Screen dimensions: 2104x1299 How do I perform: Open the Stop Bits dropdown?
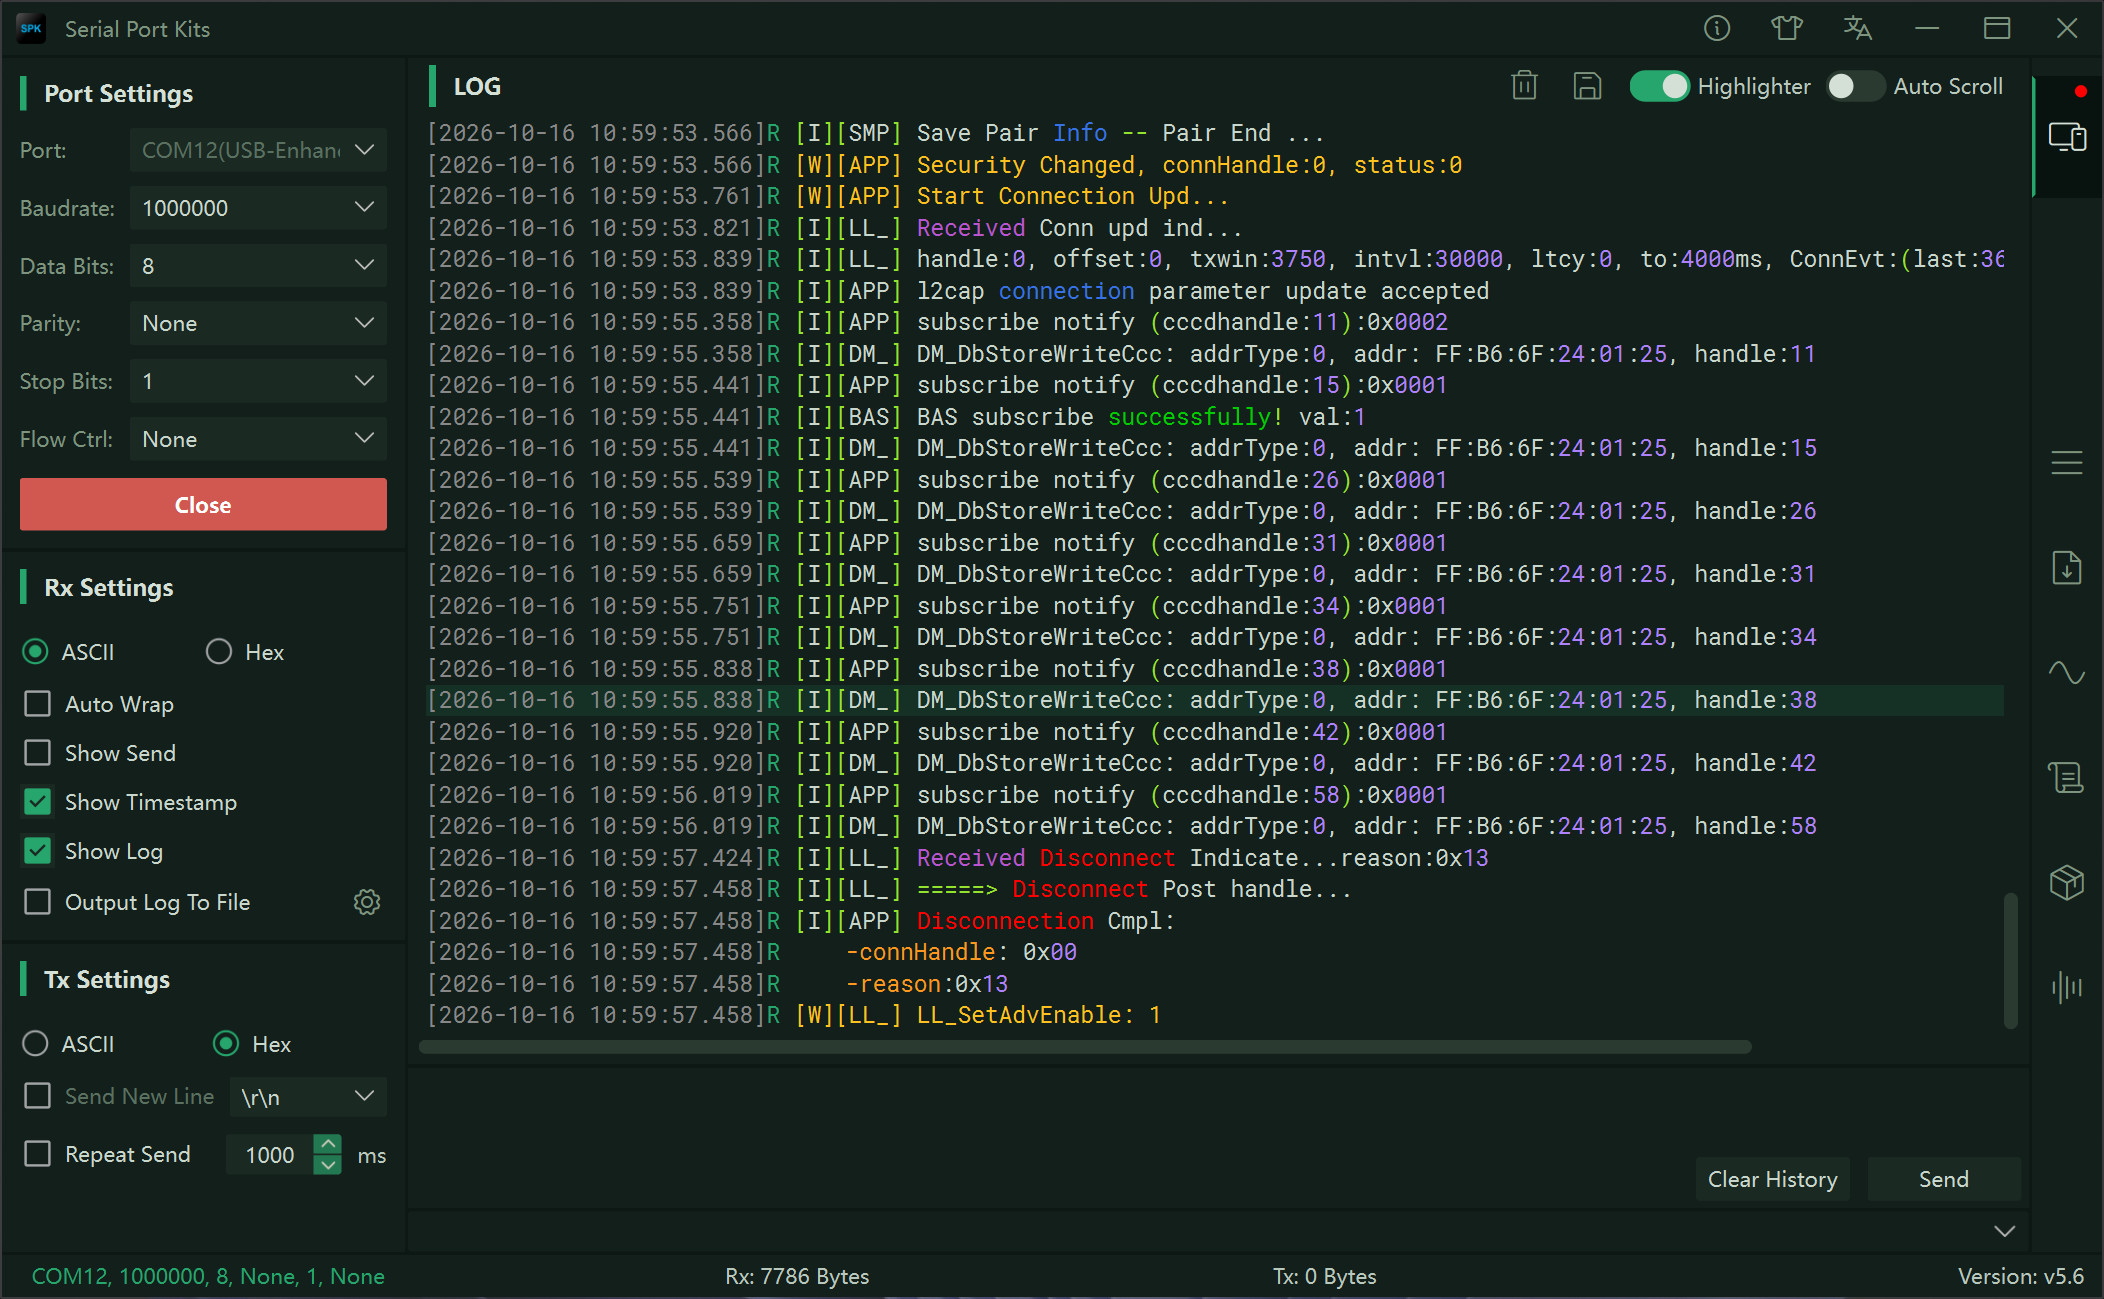pyautogui.click(x=258, y=381)
